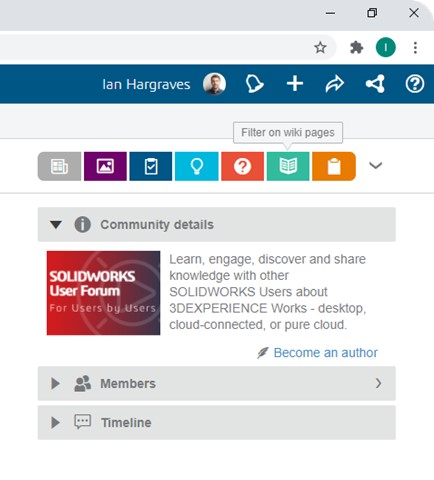434x480 pixels.
Task: Open the help question mark icon
Action: (415, 84)
